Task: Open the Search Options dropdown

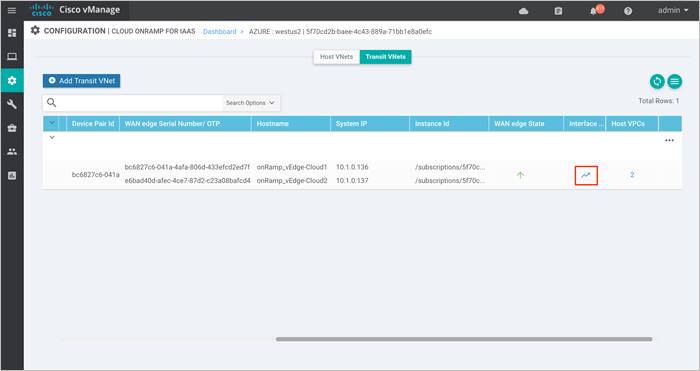Action: pyautogui.click(x=250, y=103)
